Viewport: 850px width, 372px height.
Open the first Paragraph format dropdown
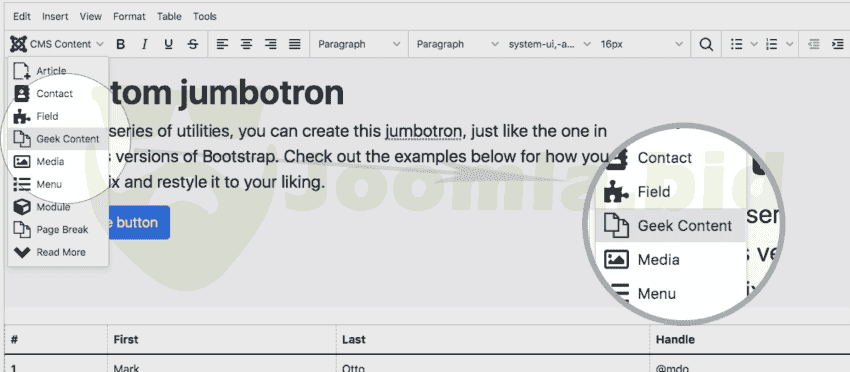coord(359,44)
